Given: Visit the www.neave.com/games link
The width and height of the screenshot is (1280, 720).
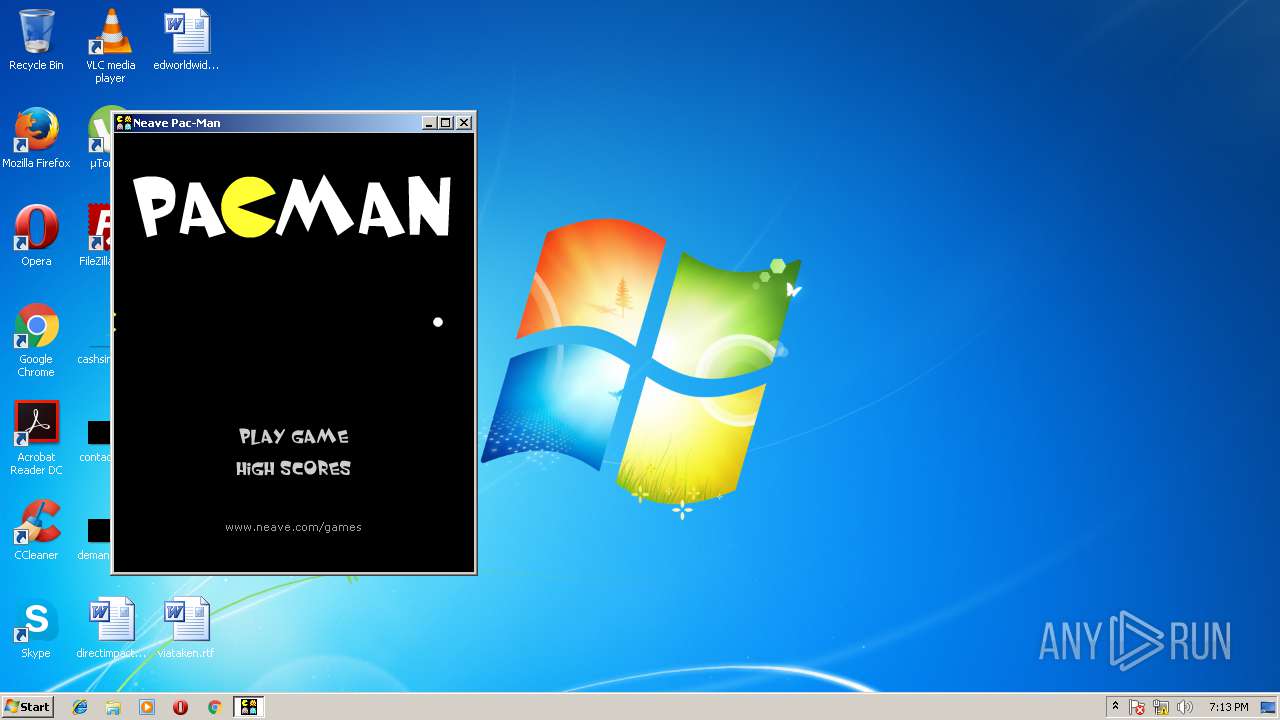Looking at the screenshot, I should point(293,527).
